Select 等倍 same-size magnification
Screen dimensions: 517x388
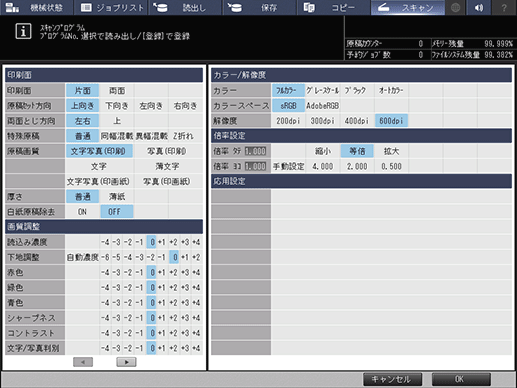tap(357, 151)
